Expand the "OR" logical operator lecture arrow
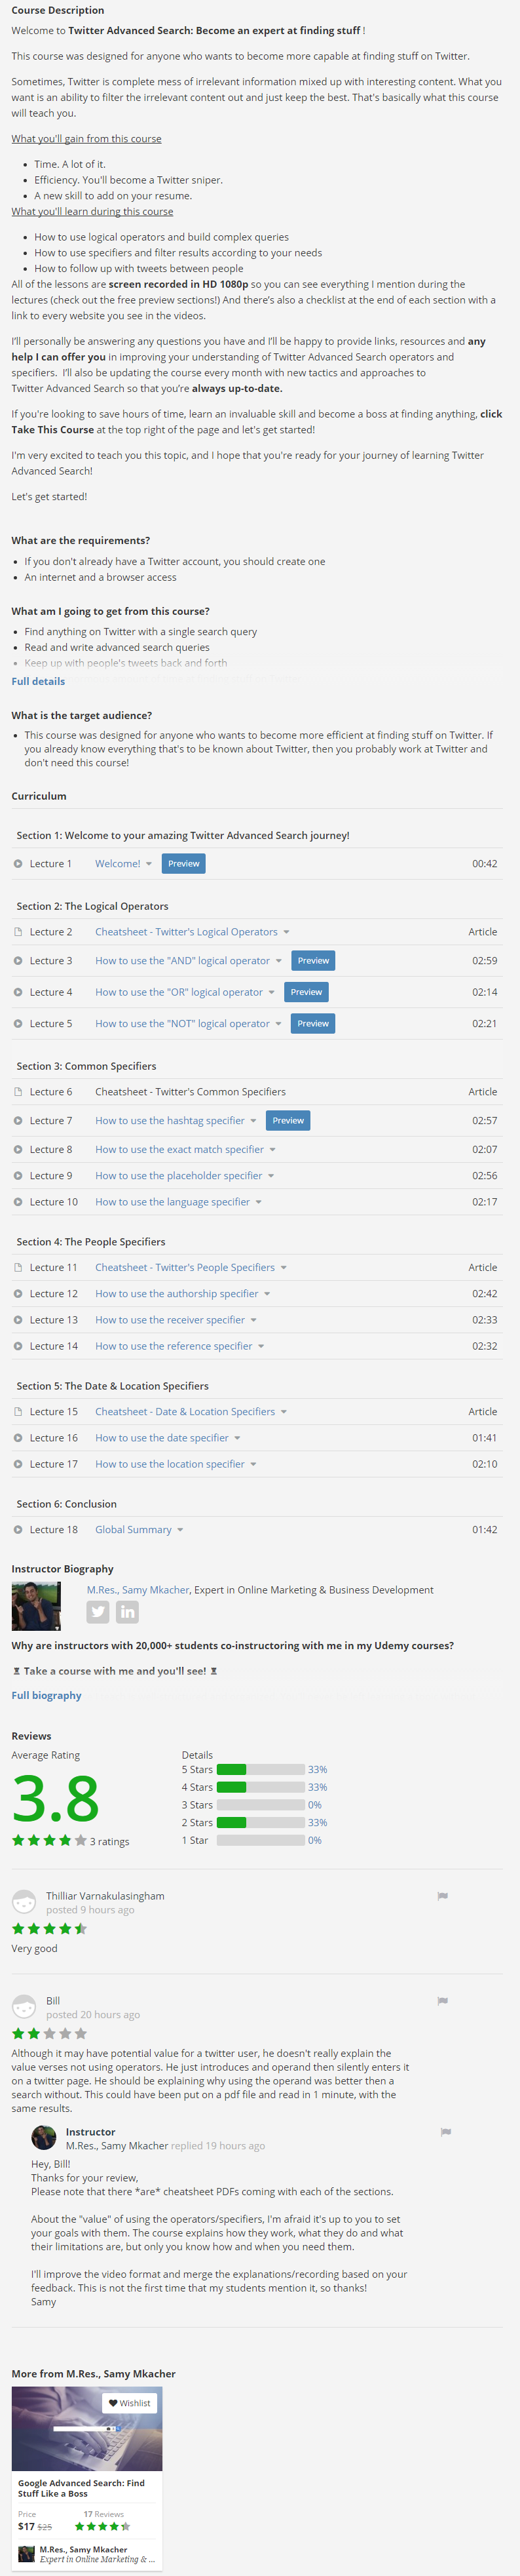This screenshot has height=2576, width=520. 271,993
